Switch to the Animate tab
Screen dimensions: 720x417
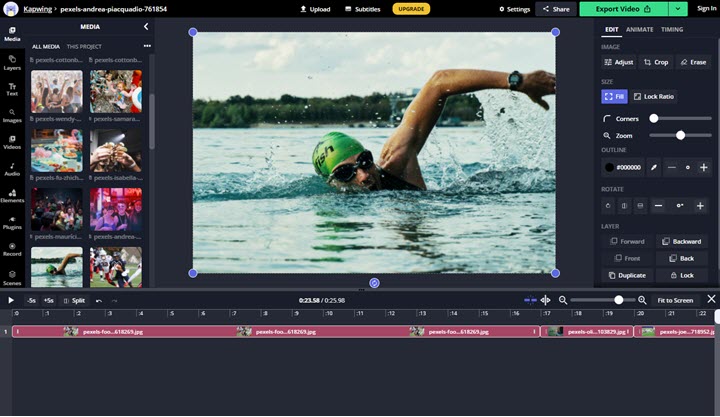640,29
